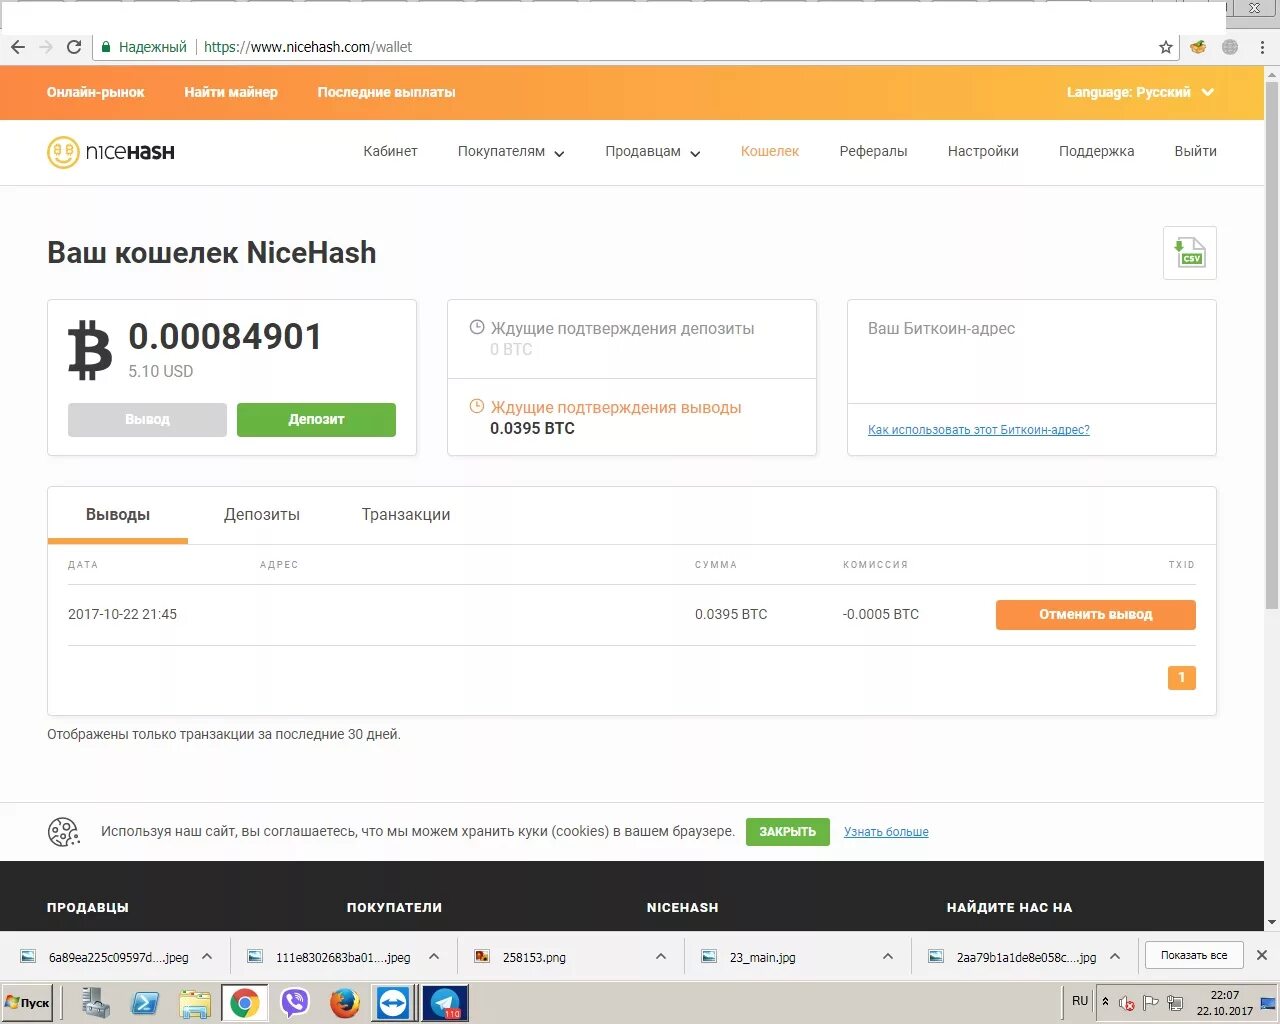Screen dimensions: 1280x1024
Task: Open the Кошелек menu item
Action: pos(770,152)
